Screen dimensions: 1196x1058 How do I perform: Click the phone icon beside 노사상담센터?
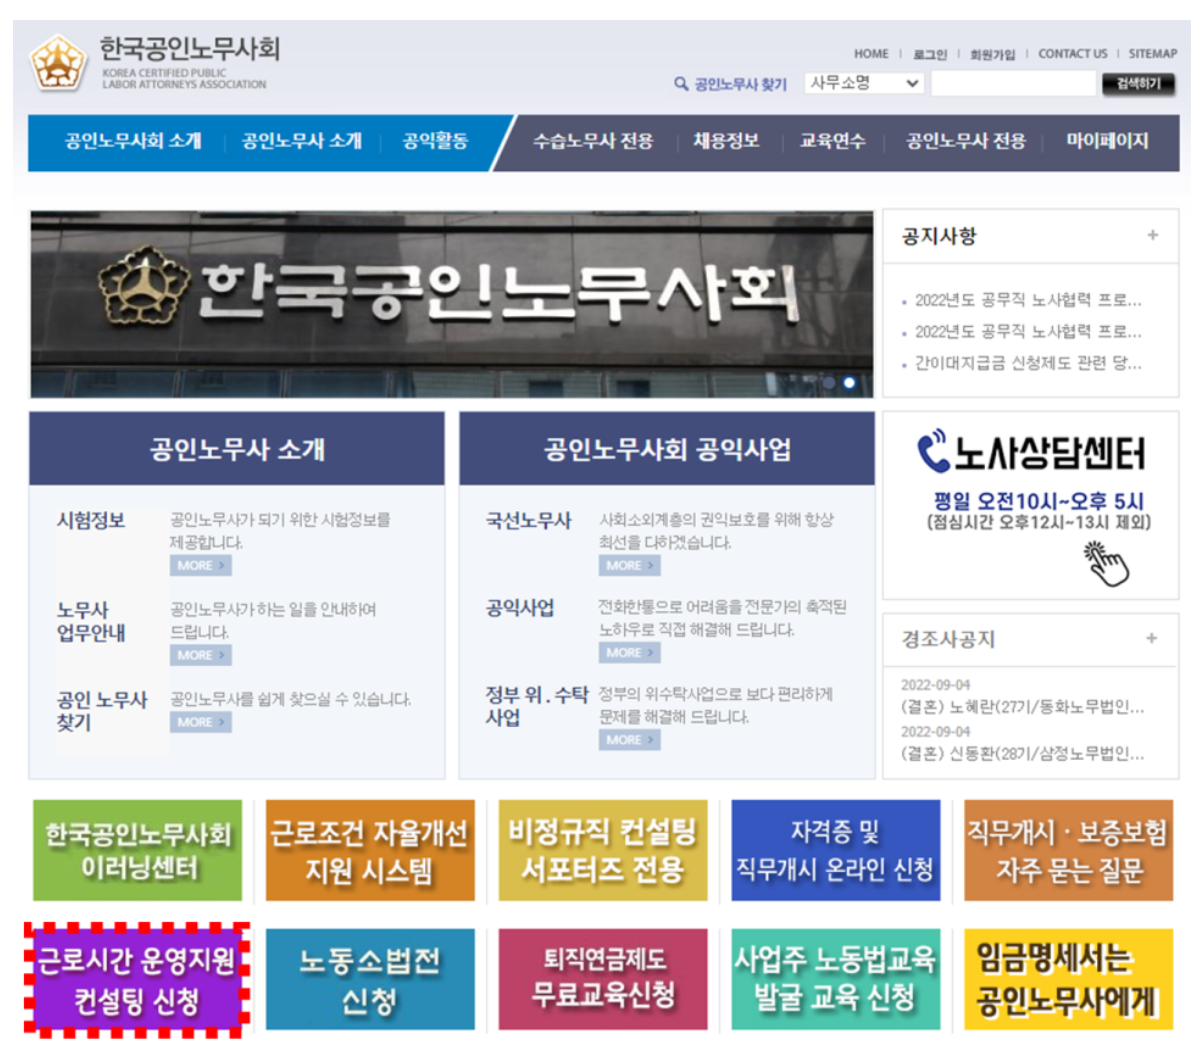pyautogui.click(x=932, y=452)
